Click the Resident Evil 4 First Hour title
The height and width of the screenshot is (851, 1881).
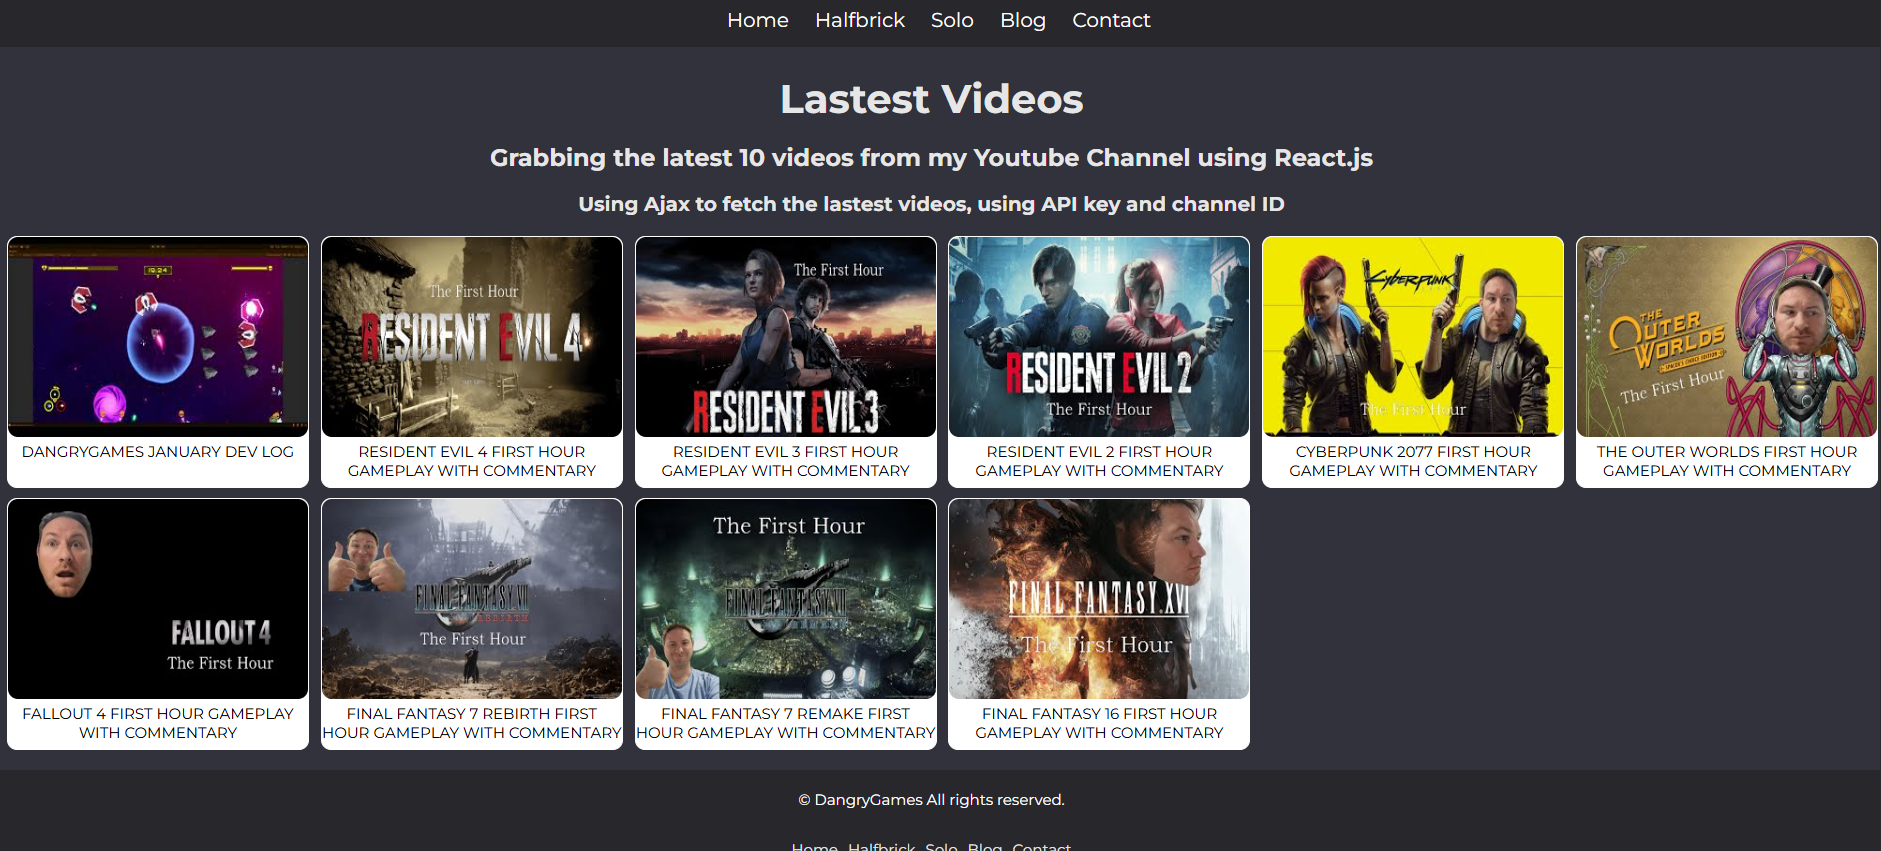point(472,461)
